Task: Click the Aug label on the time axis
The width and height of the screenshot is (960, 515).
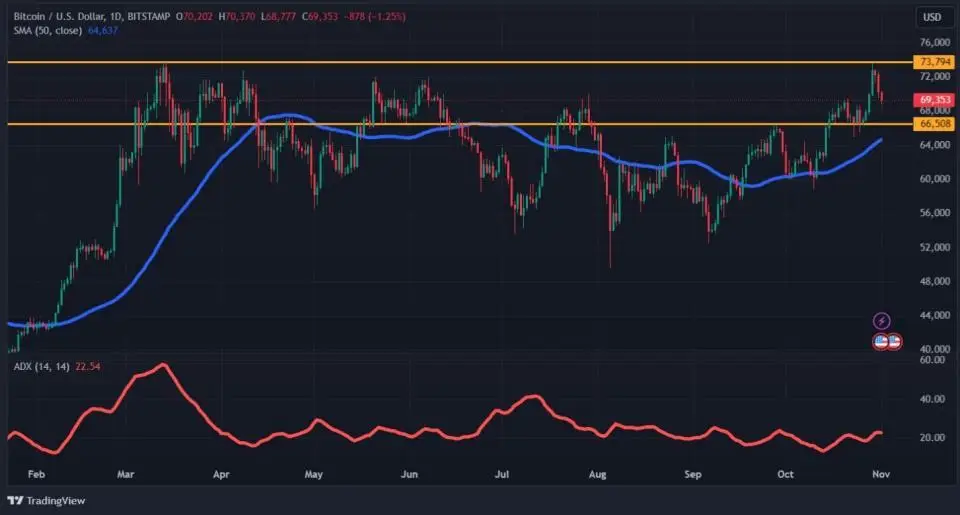Action: [598, 473]
